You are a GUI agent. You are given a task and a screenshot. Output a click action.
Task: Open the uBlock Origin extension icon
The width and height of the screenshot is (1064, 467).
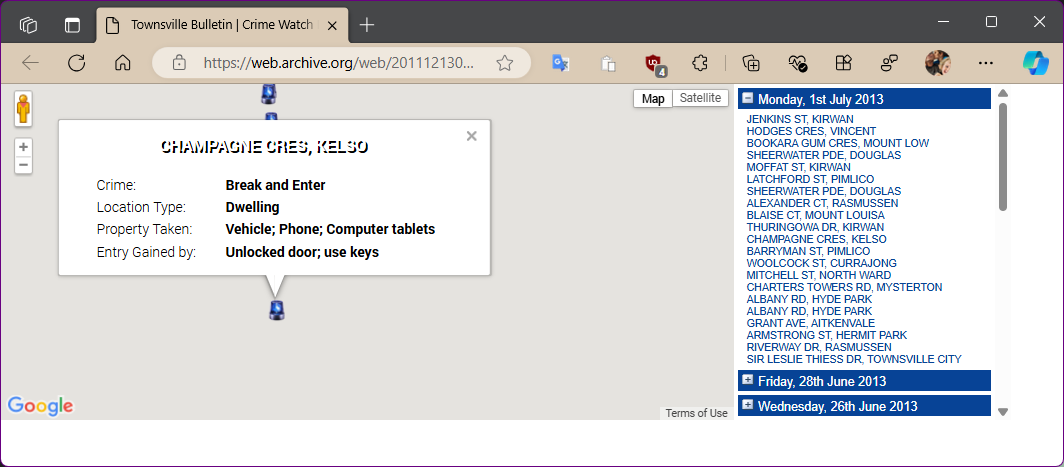pos(655,63)
